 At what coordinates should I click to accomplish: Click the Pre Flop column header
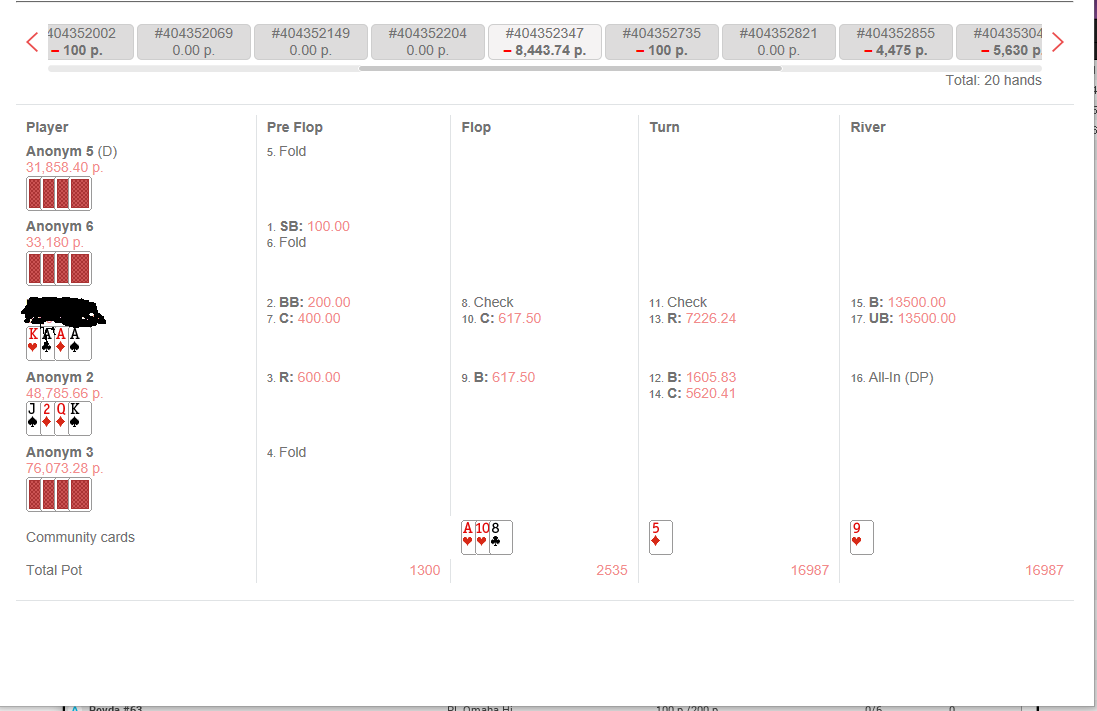295,127
